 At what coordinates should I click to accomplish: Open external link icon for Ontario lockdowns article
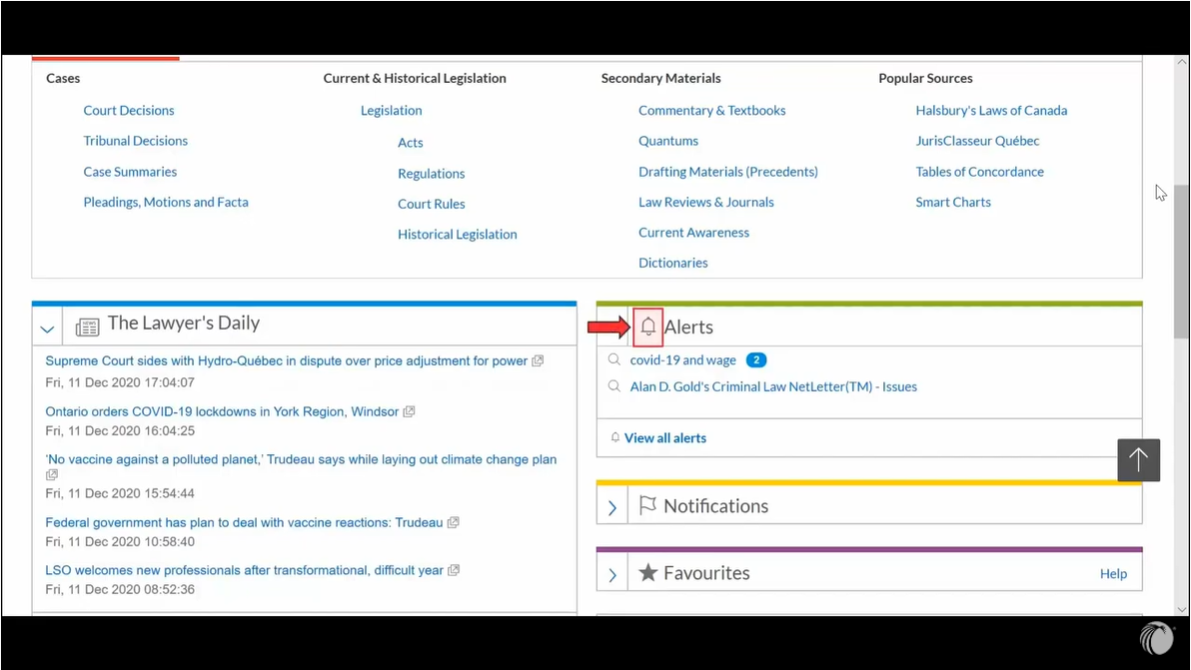coord(409,412)
